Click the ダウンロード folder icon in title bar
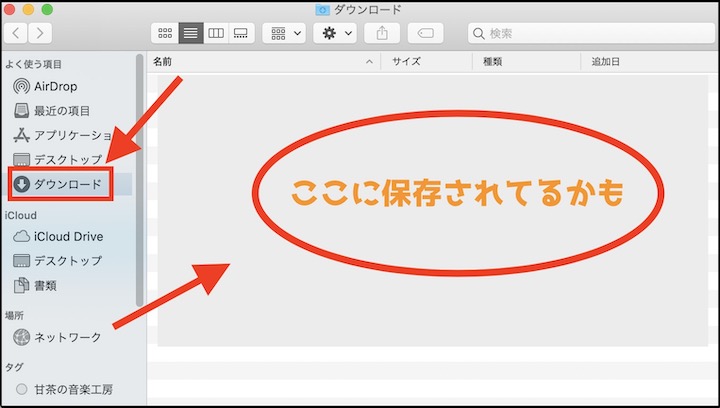This screenshot has width=720, height=408. (322, 9)
